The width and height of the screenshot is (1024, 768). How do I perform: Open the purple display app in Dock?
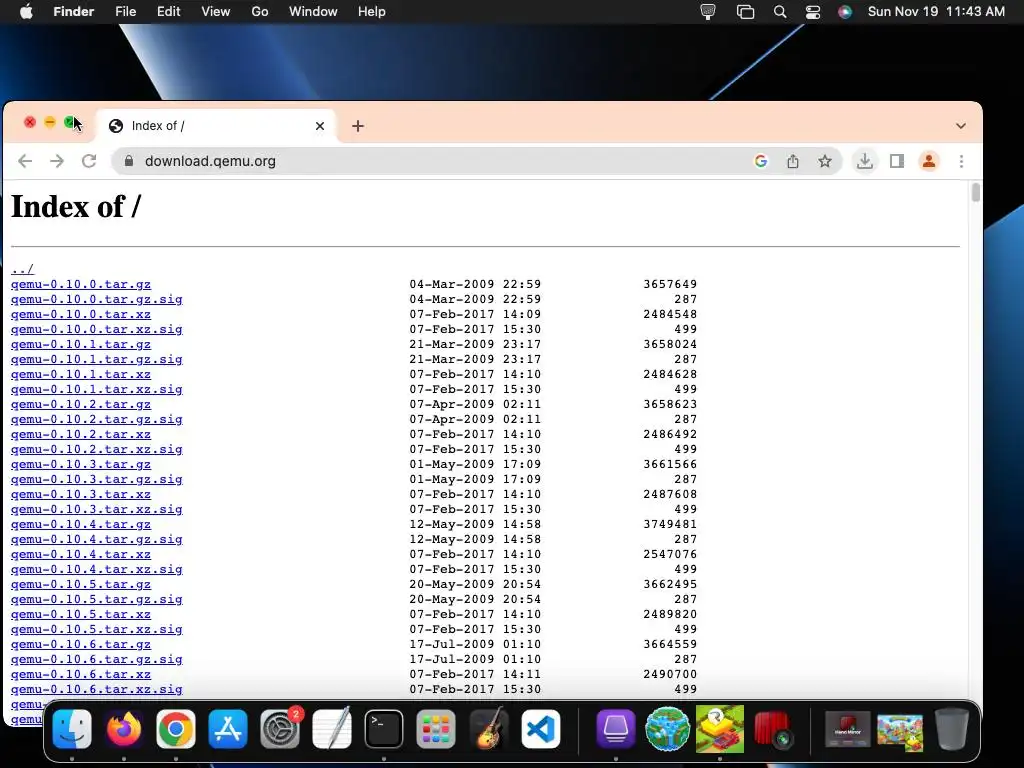(x=616, y=729)
